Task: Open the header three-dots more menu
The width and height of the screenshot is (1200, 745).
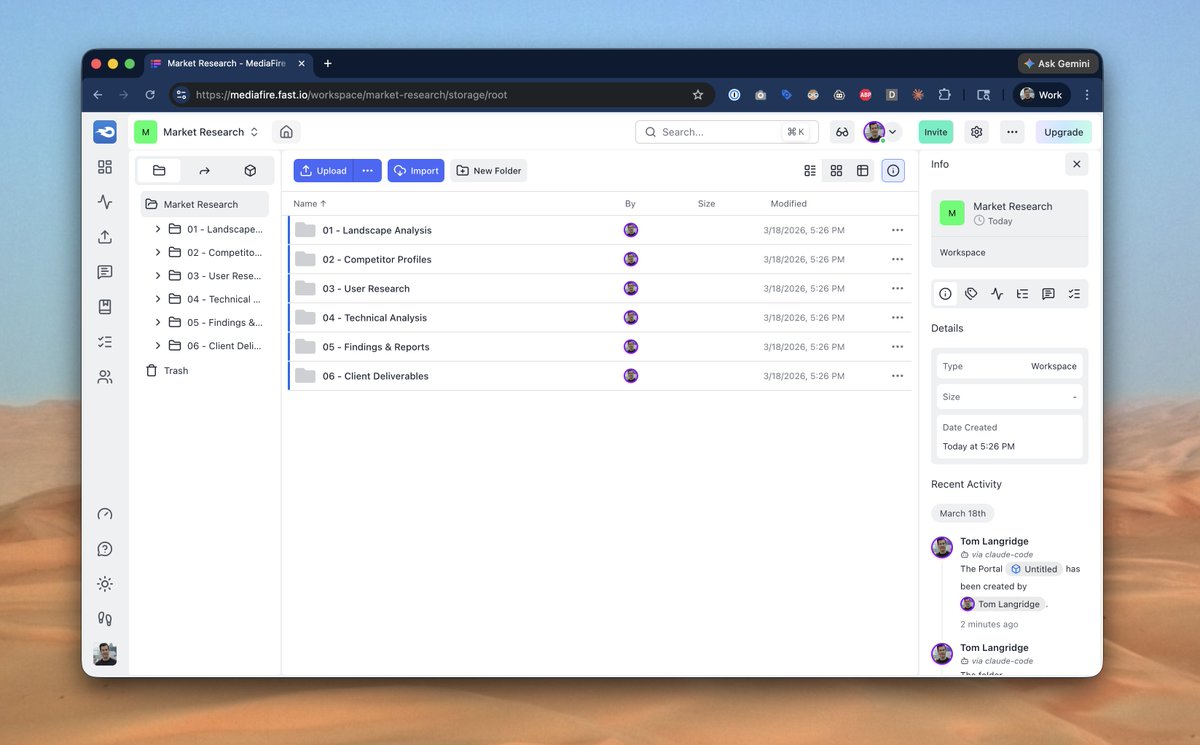Action: (1012, 132)
